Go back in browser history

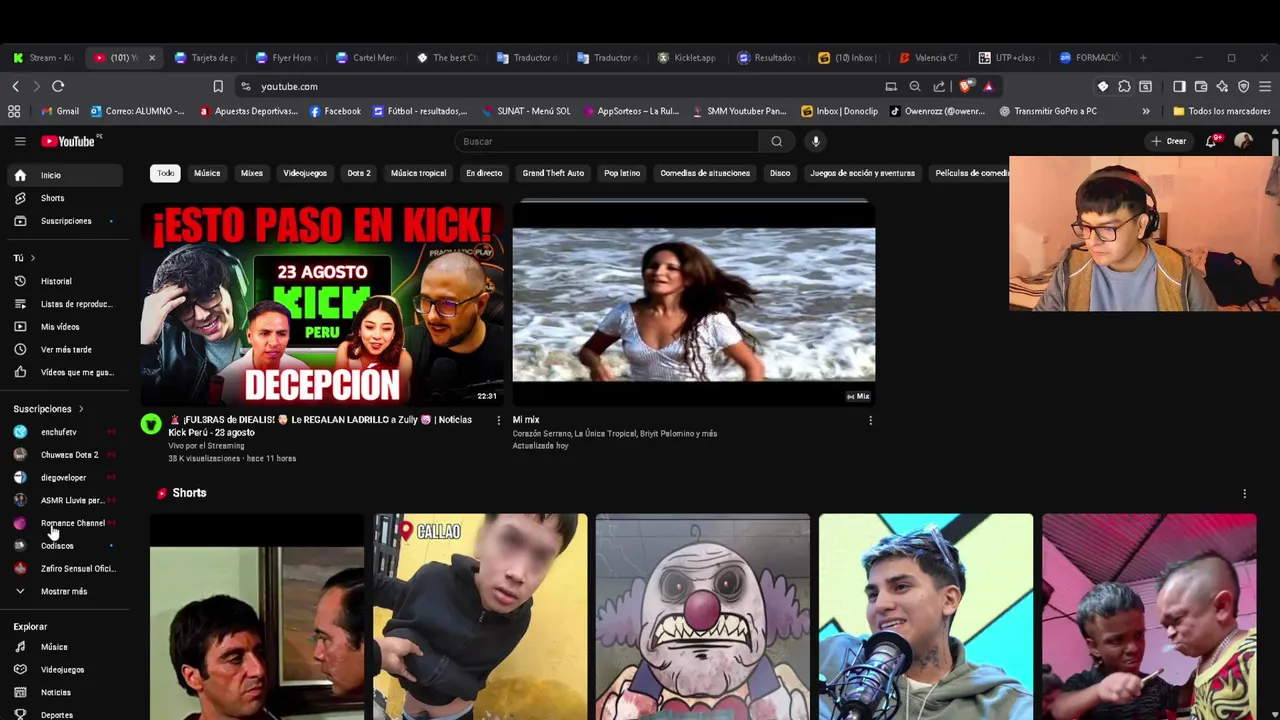point(15,86)
